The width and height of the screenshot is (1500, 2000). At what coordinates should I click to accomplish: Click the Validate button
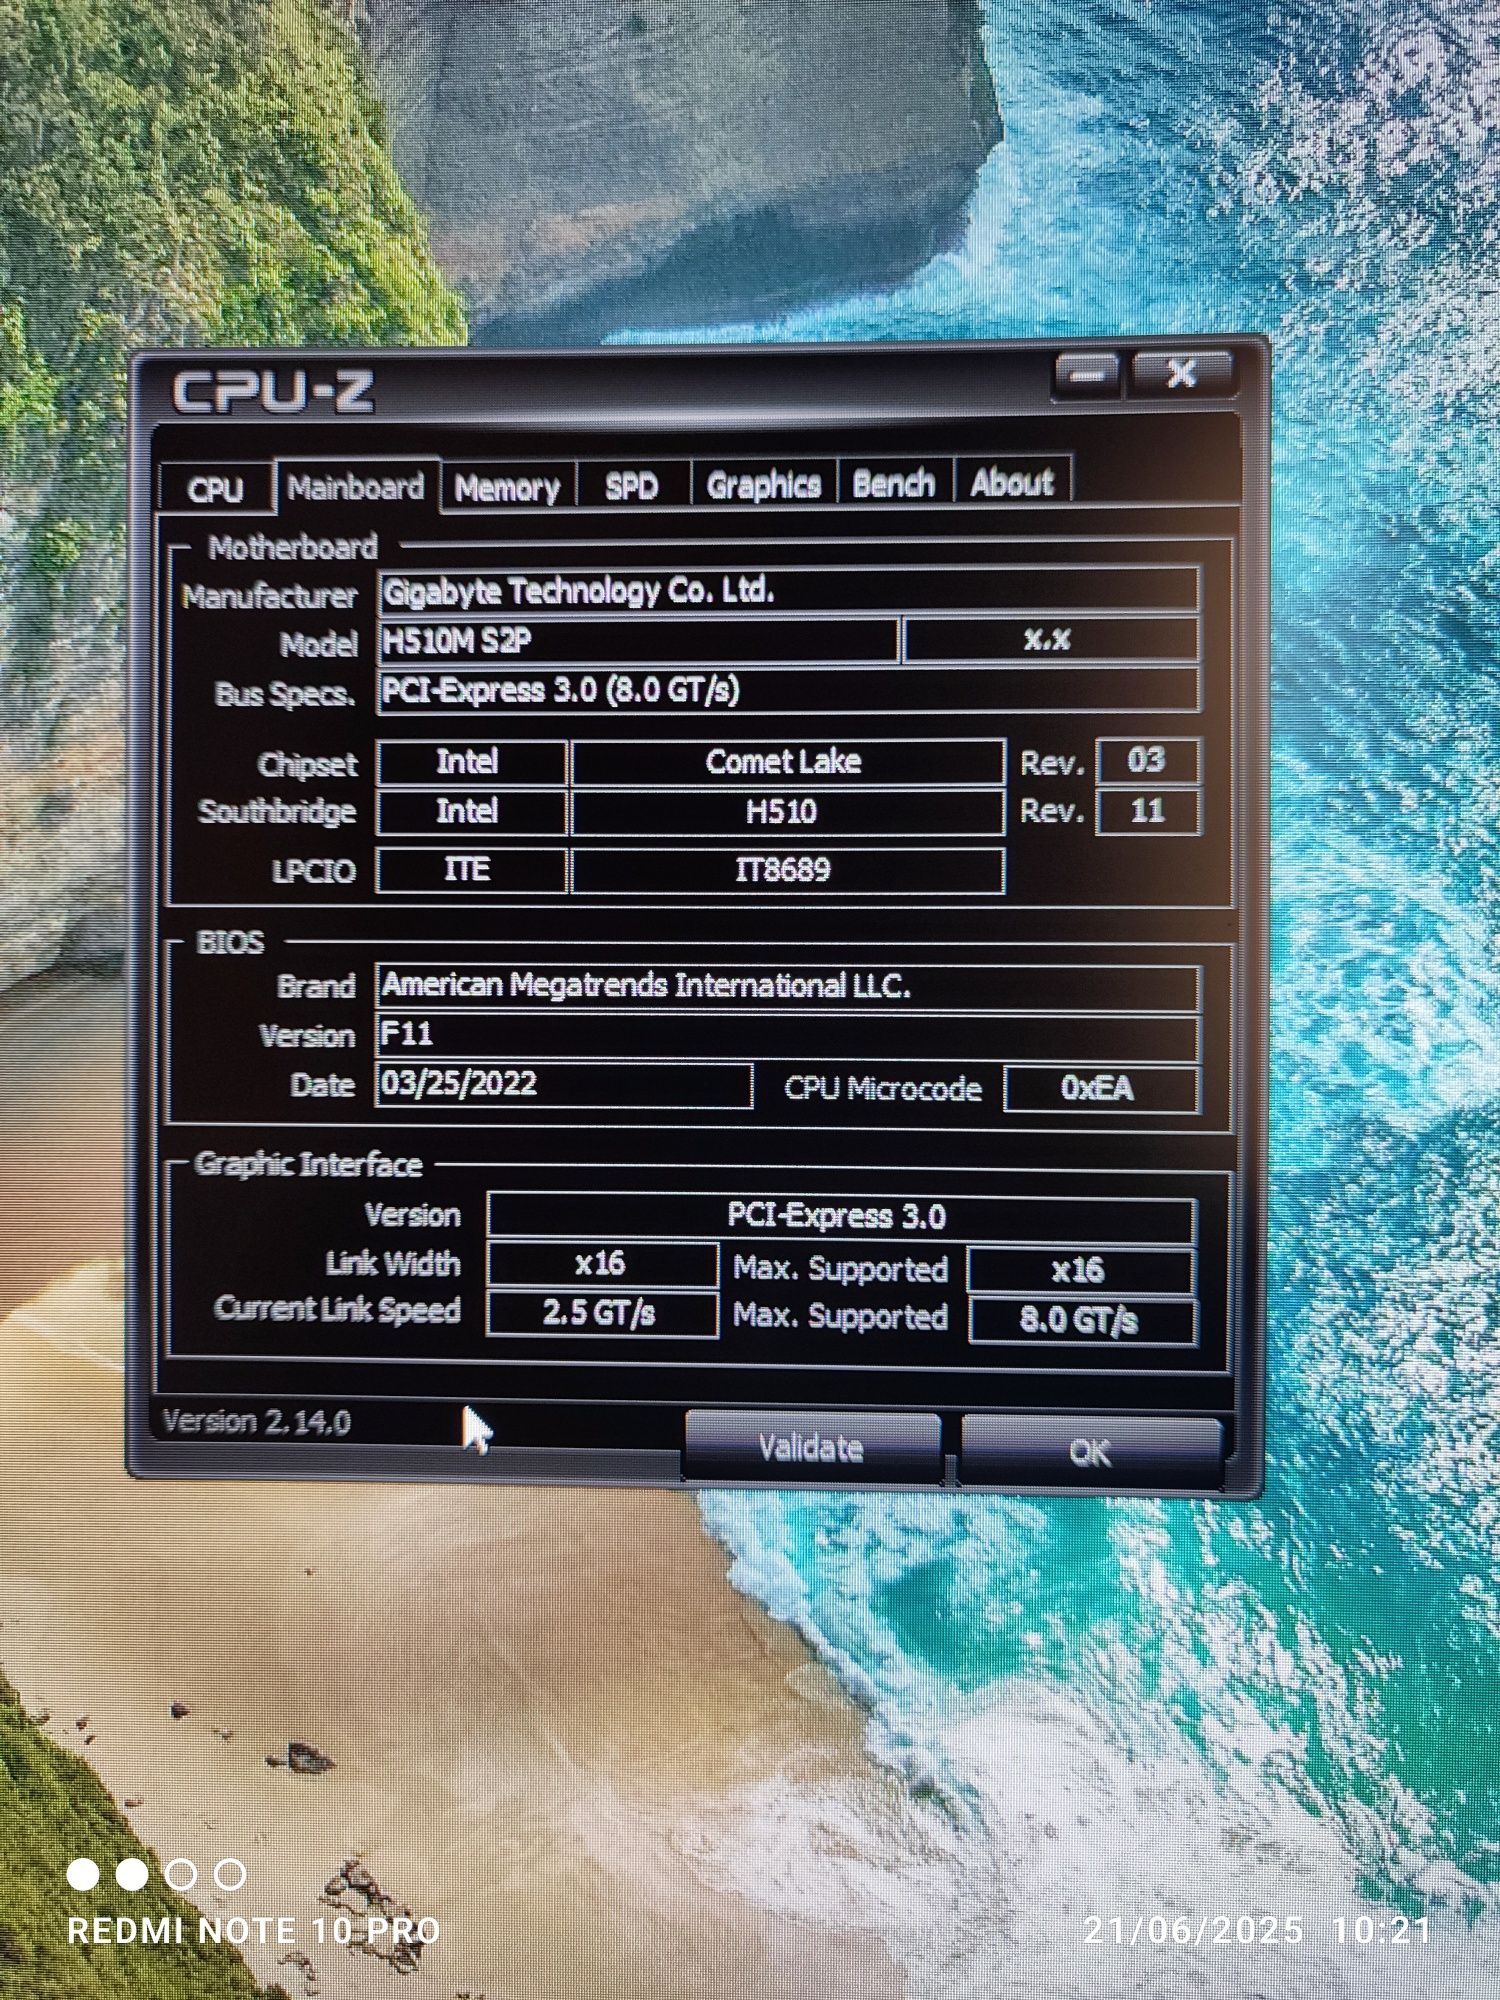811,1447
